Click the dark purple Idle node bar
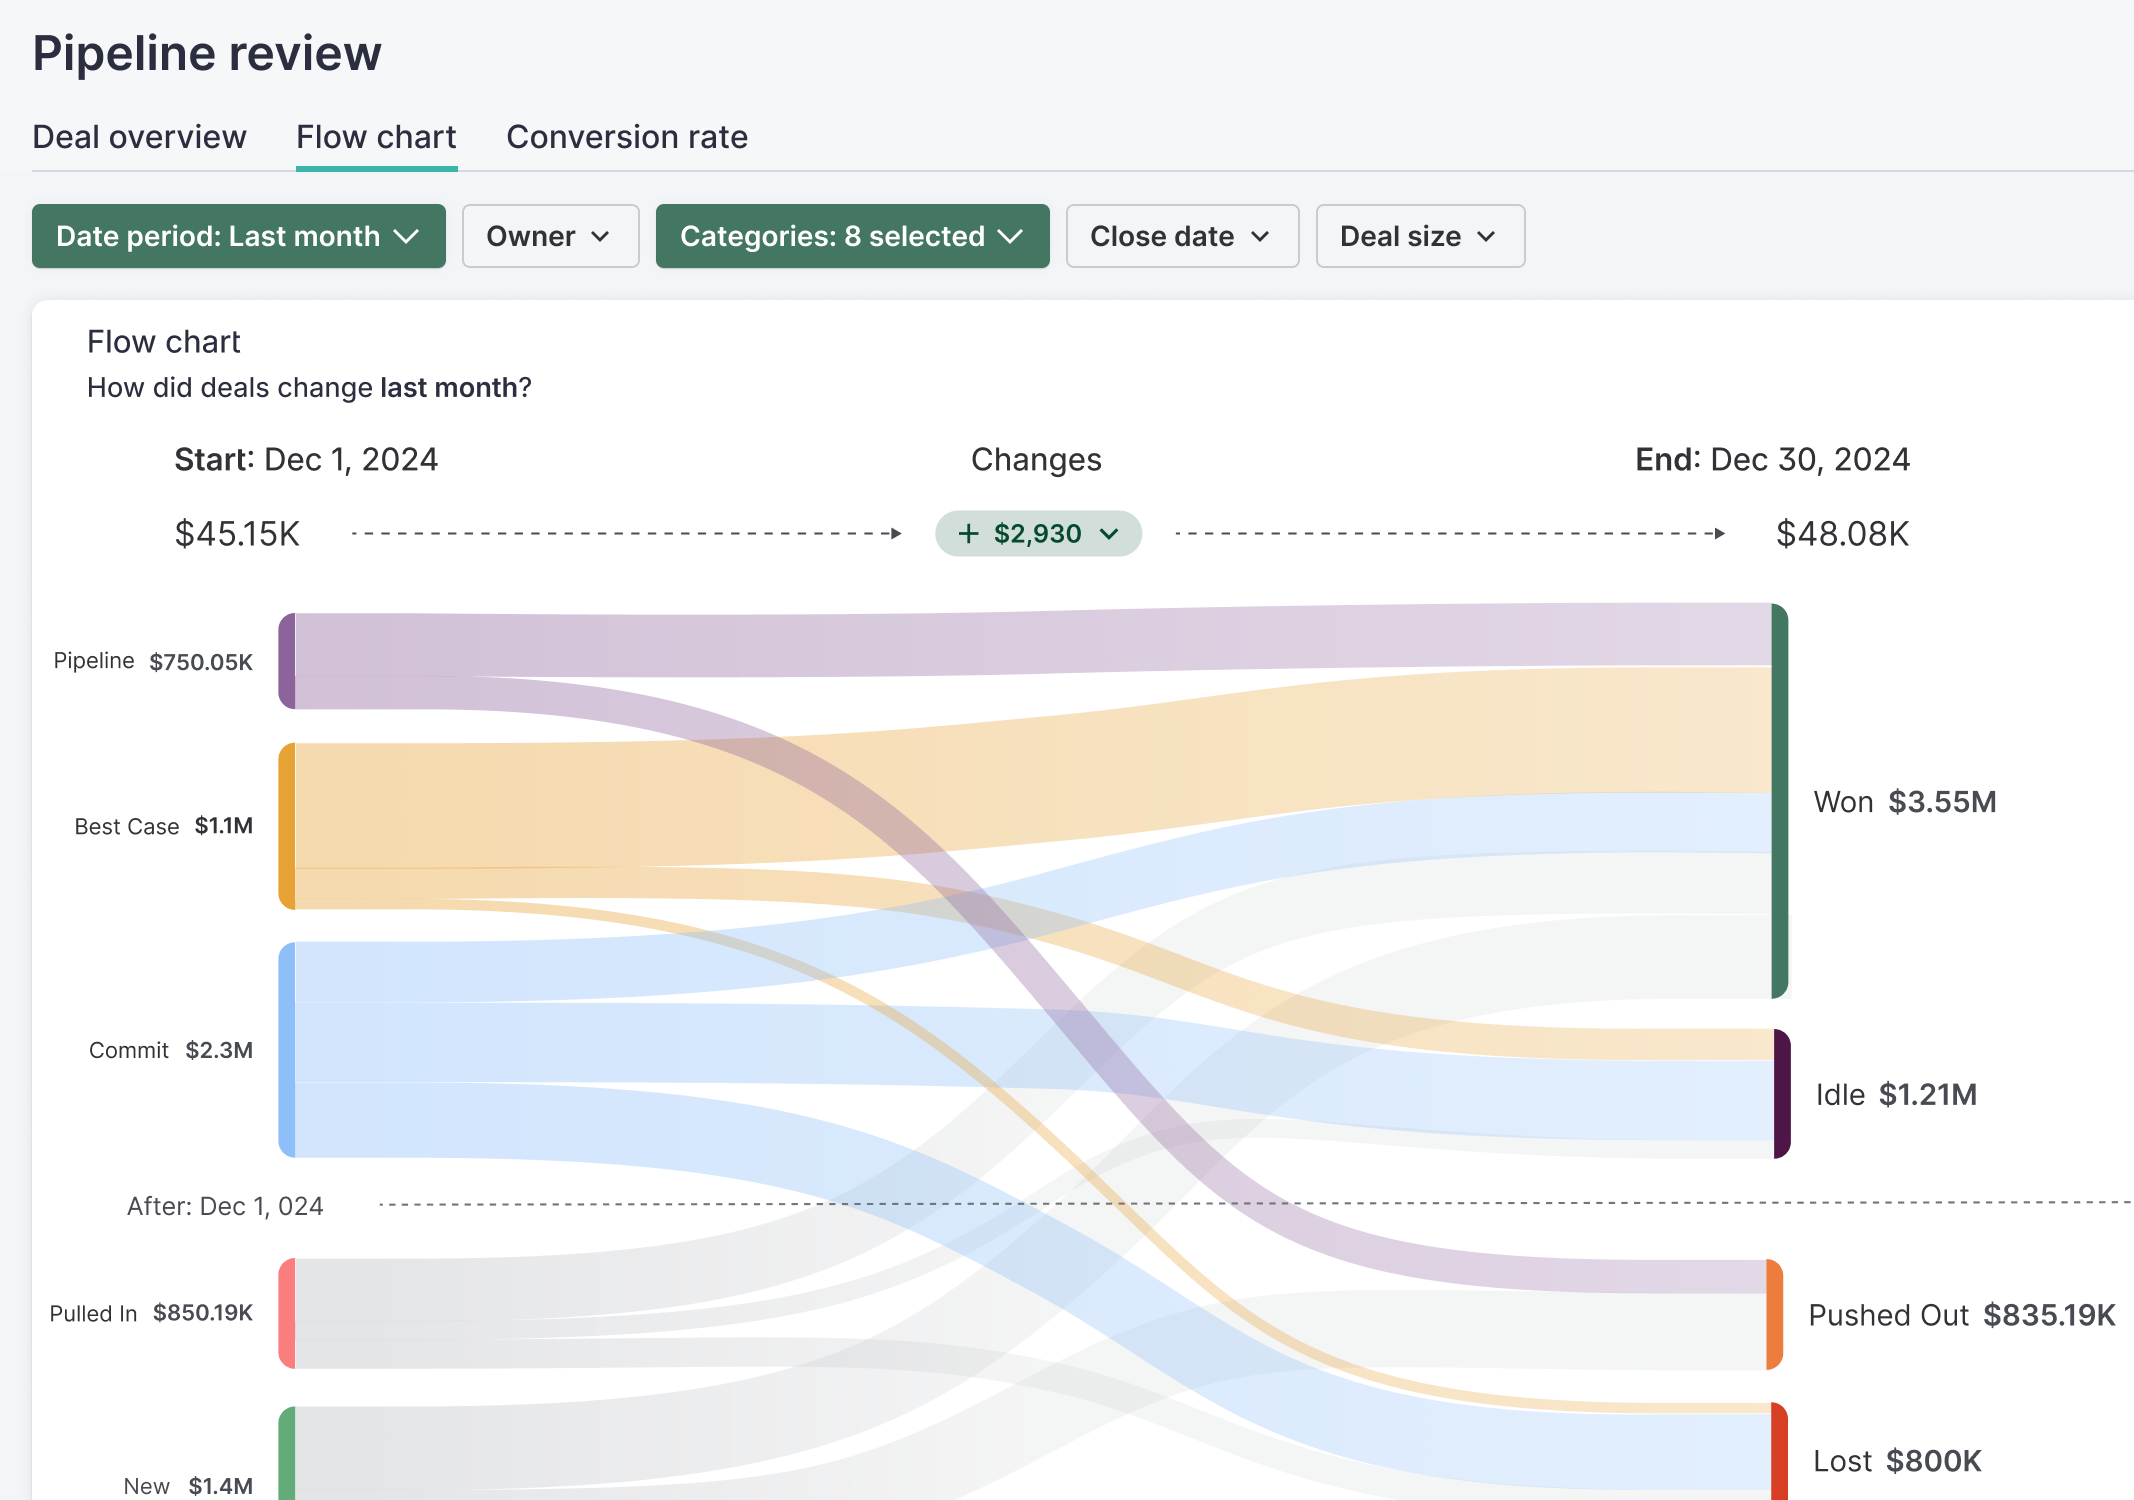 pos(1781,1093)
